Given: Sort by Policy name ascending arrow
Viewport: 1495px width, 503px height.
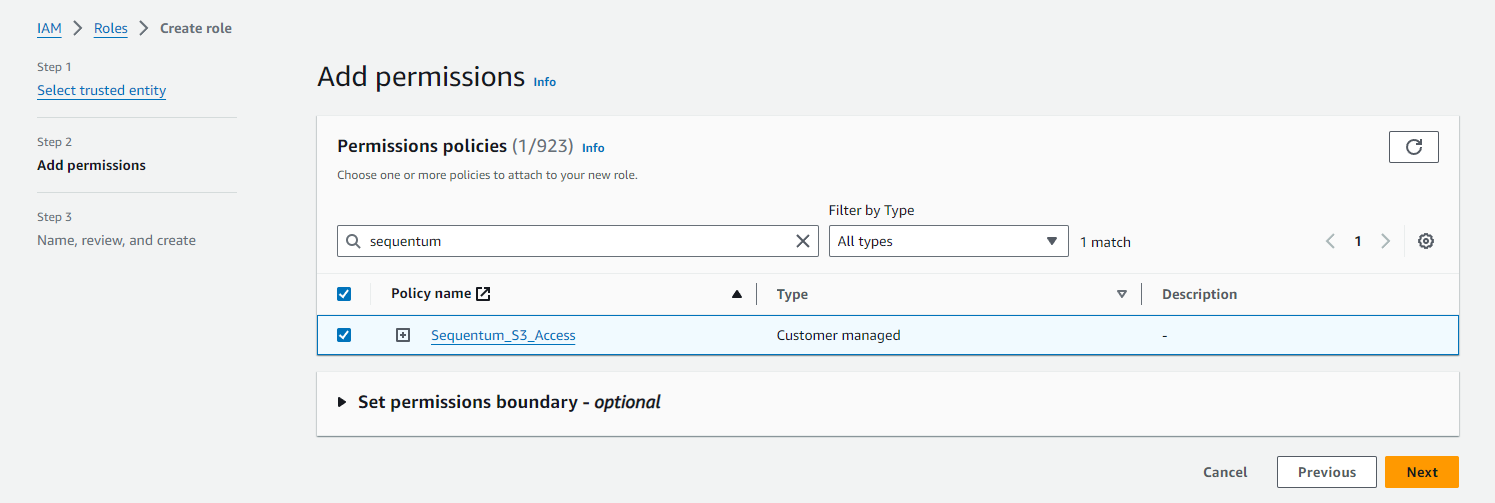Looking at the screenshot, I should [737, 294].
